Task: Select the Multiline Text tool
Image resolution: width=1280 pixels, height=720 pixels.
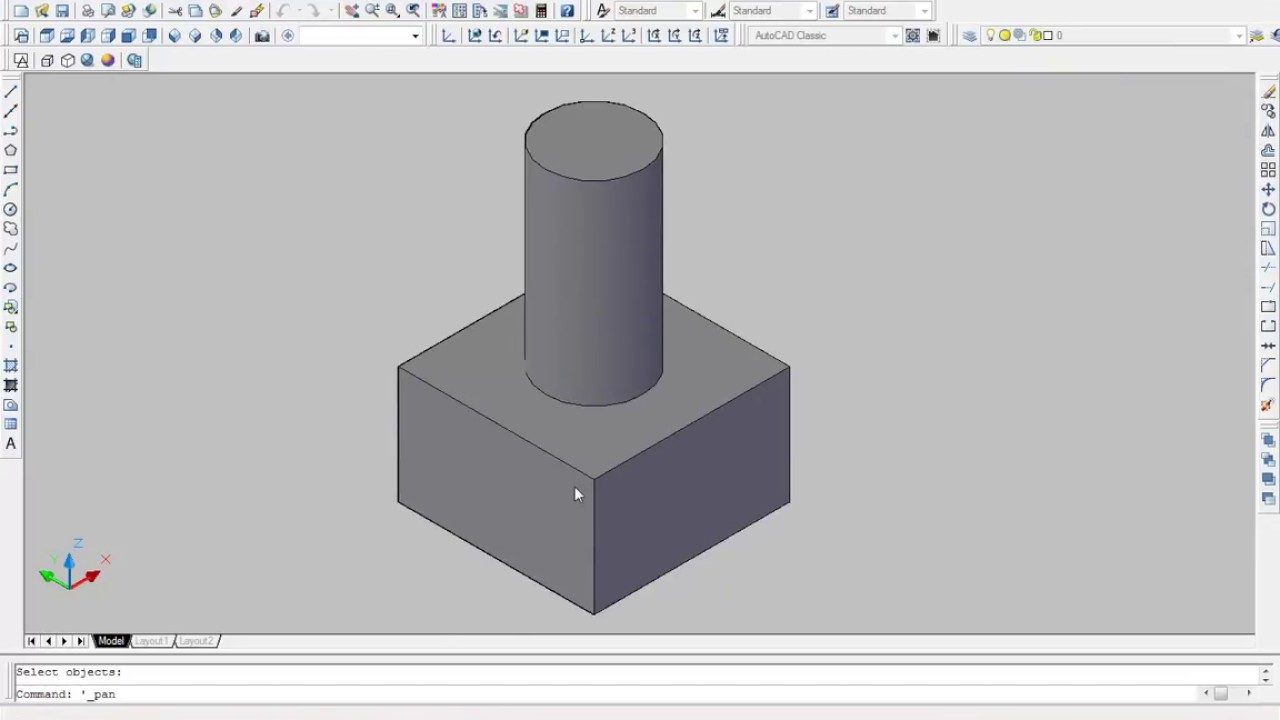Action: coord(11,444)
